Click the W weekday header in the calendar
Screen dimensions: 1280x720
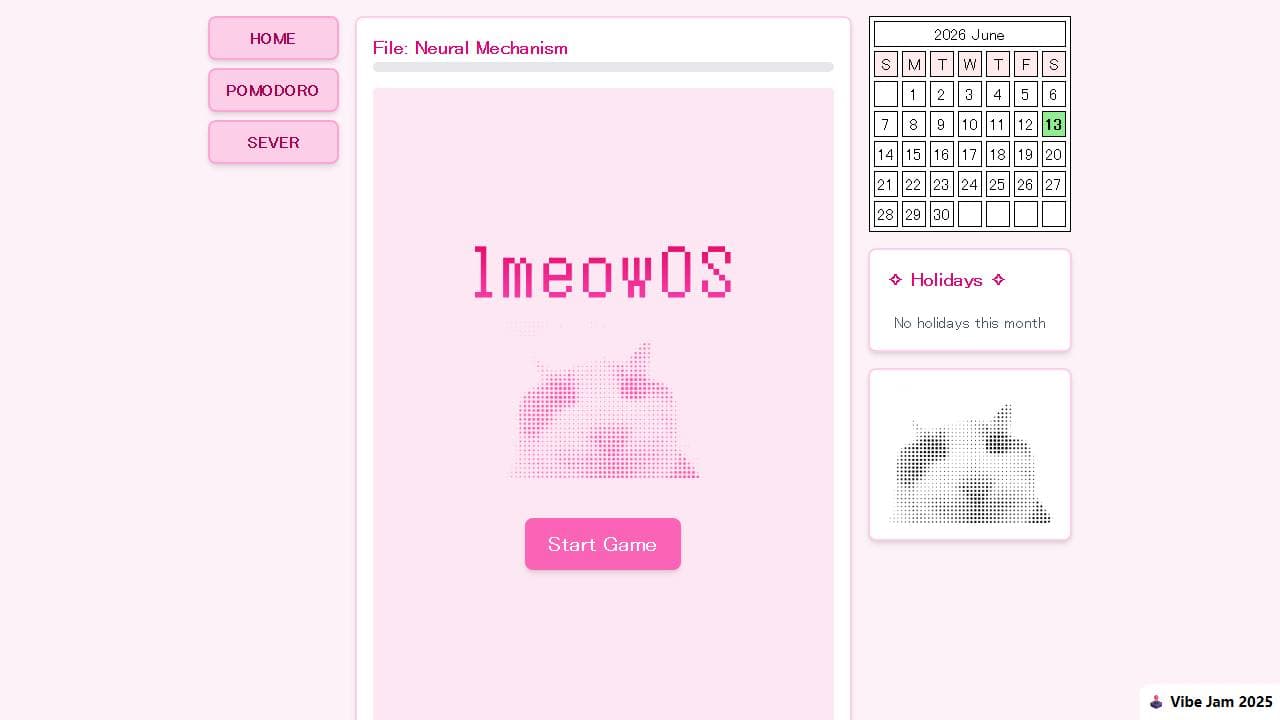(x=970, y=64)
